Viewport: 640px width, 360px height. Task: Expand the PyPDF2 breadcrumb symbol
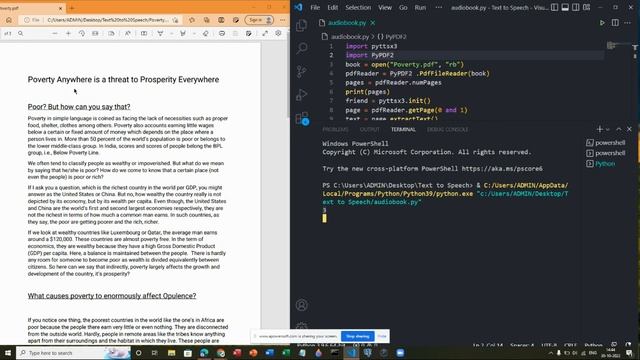coord(392,37)
